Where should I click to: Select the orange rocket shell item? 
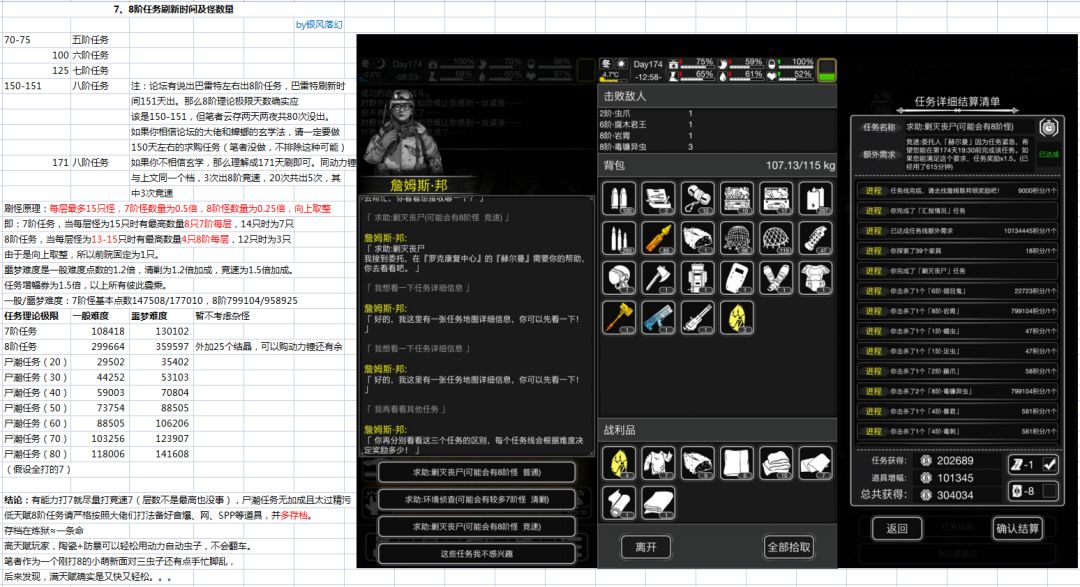tap(658, 238)
